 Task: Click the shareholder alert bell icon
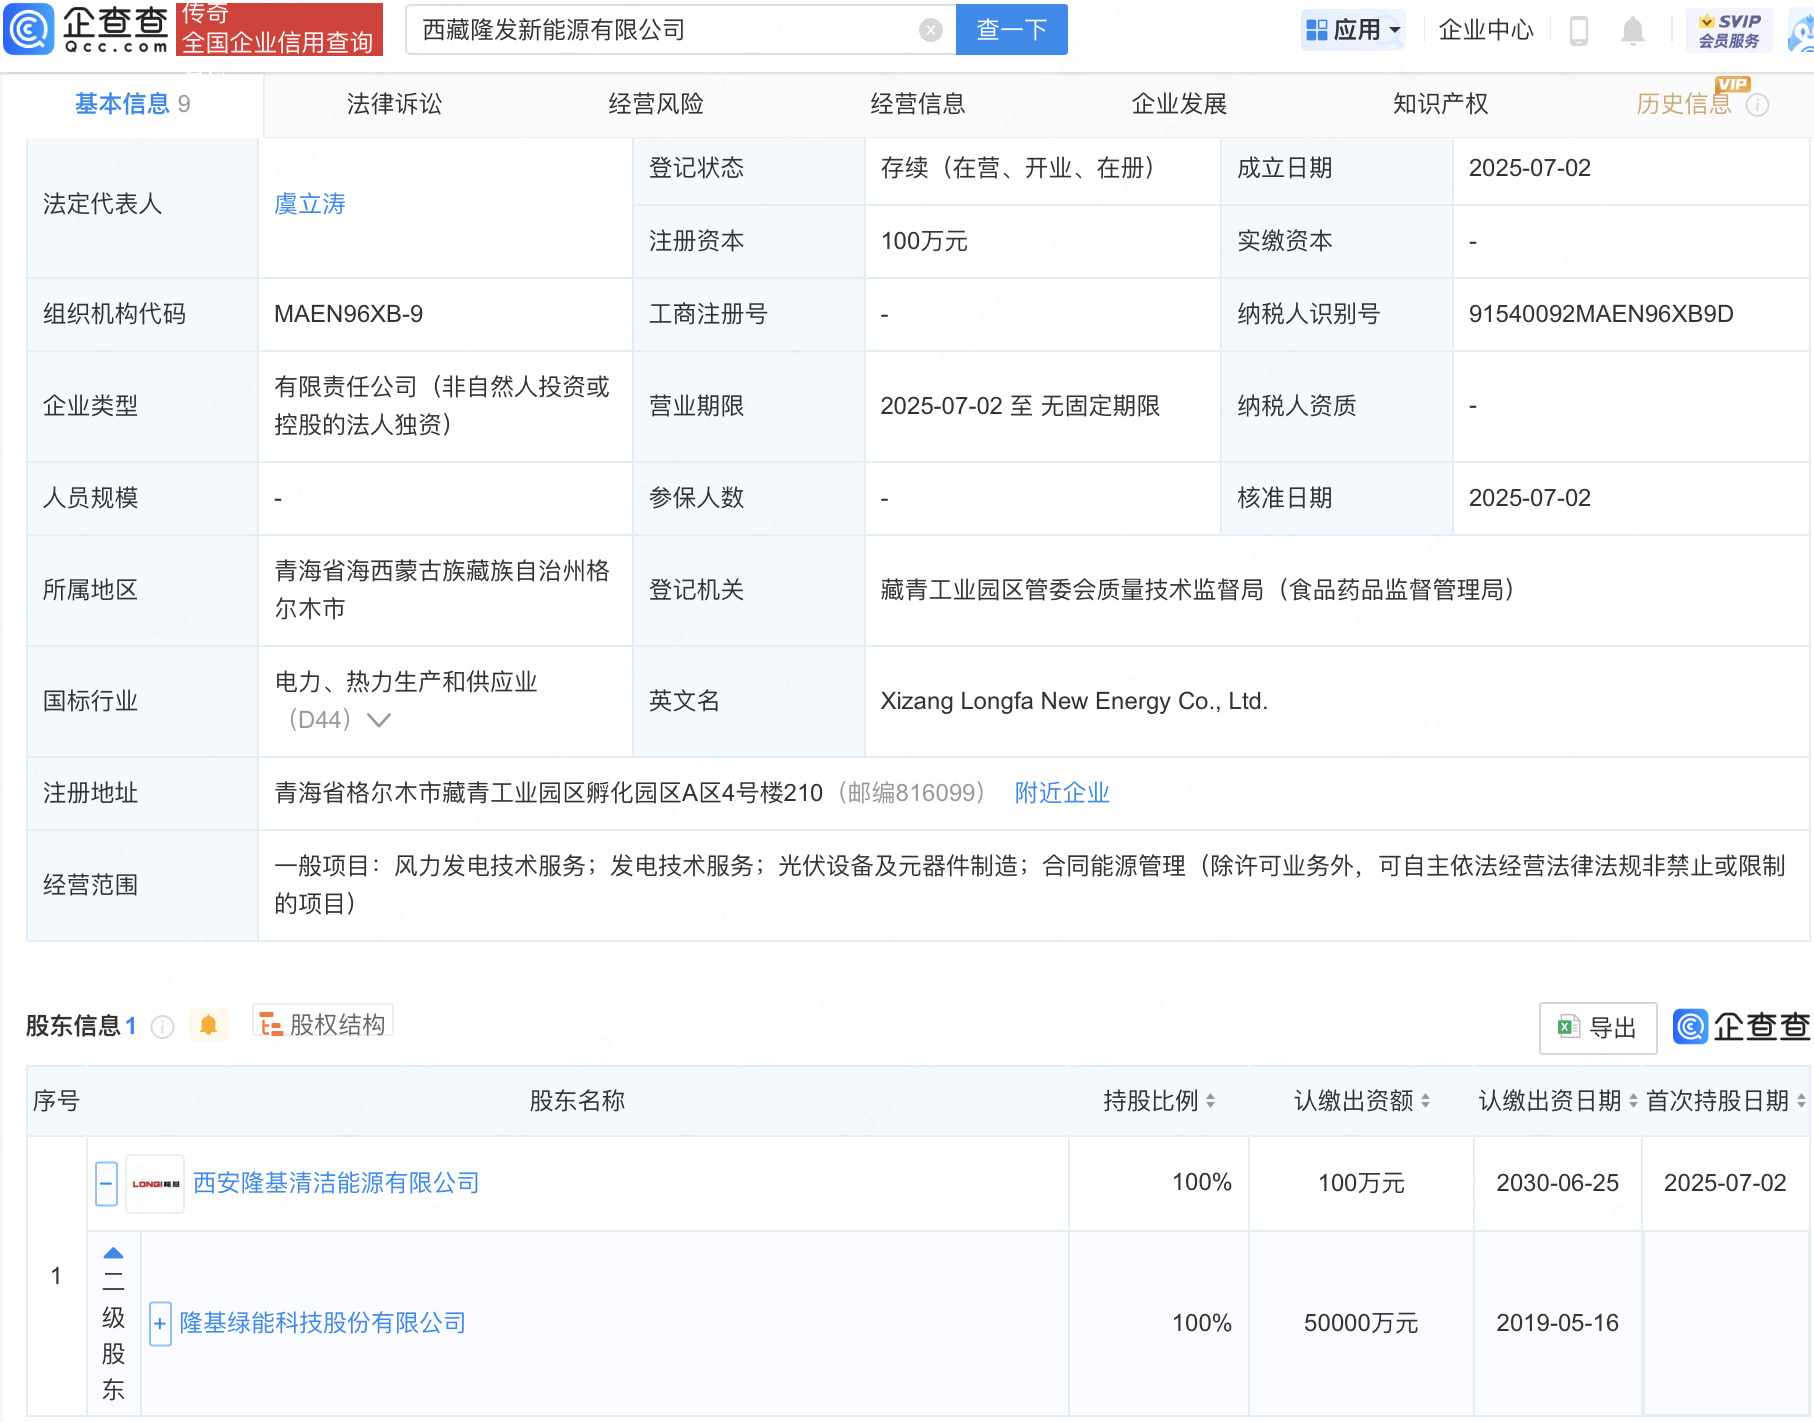(x=208, y=1025)
